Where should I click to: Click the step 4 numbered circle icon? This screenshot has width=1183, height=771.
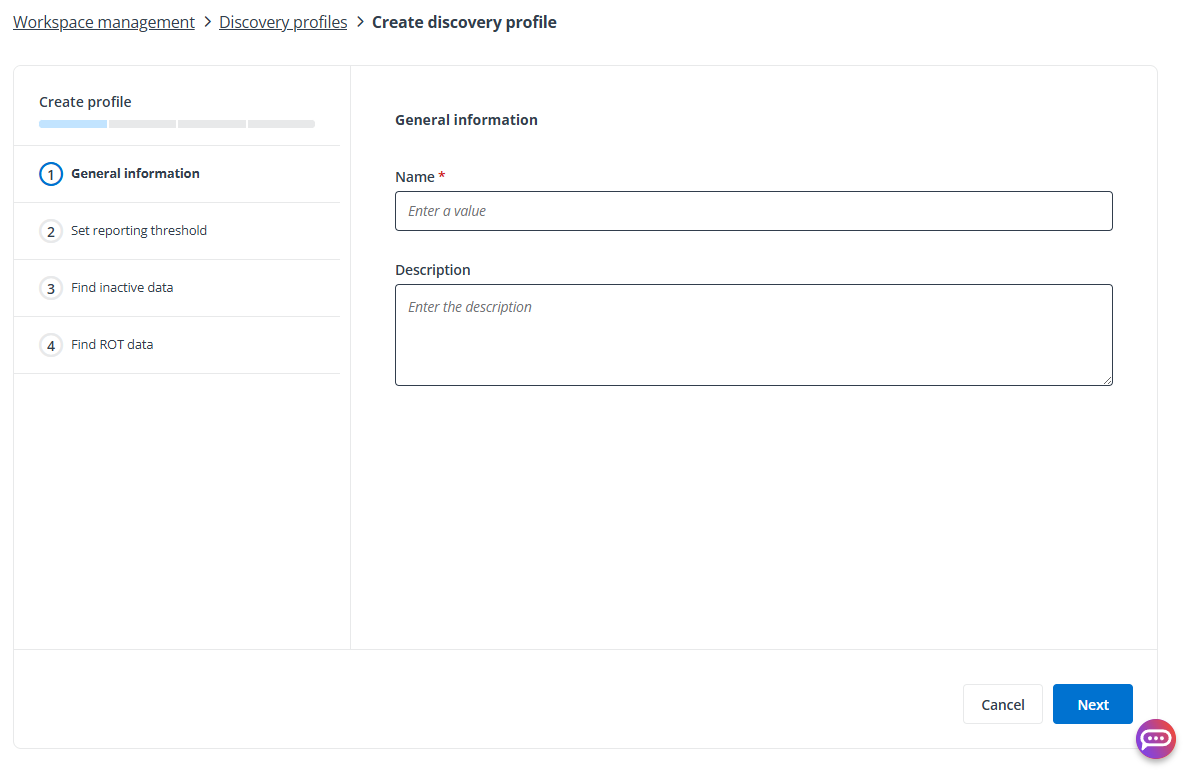pyautogui.click(x=51, y=344)
